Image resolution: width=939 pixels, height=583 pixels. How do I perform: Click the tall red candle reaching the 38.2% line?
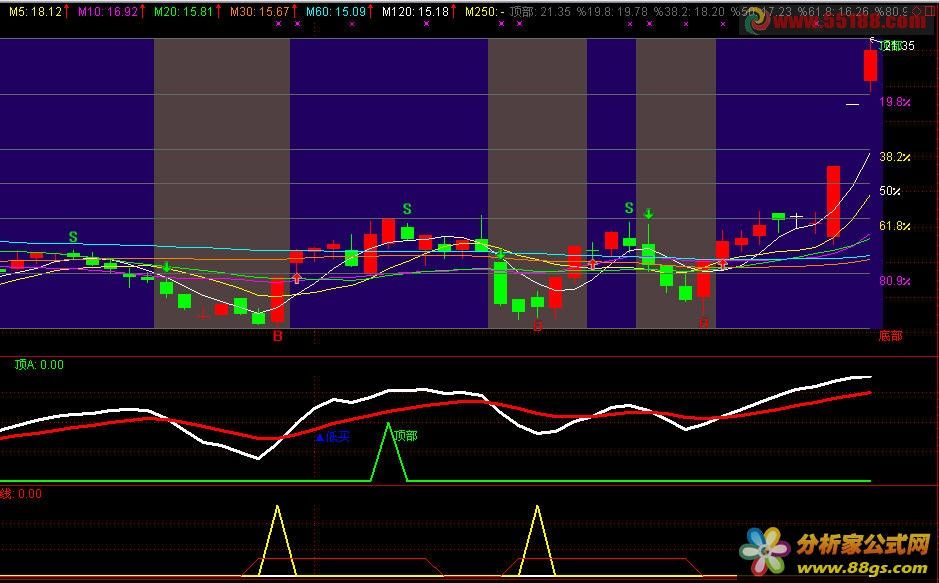tap(833, 202)
